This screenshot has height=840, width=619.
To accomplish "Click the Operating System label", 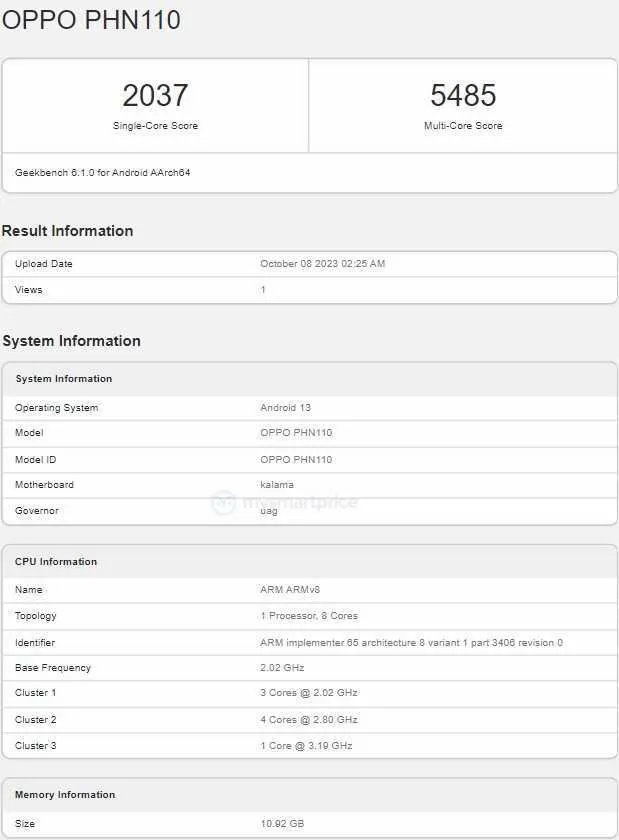I will [56, 408].
